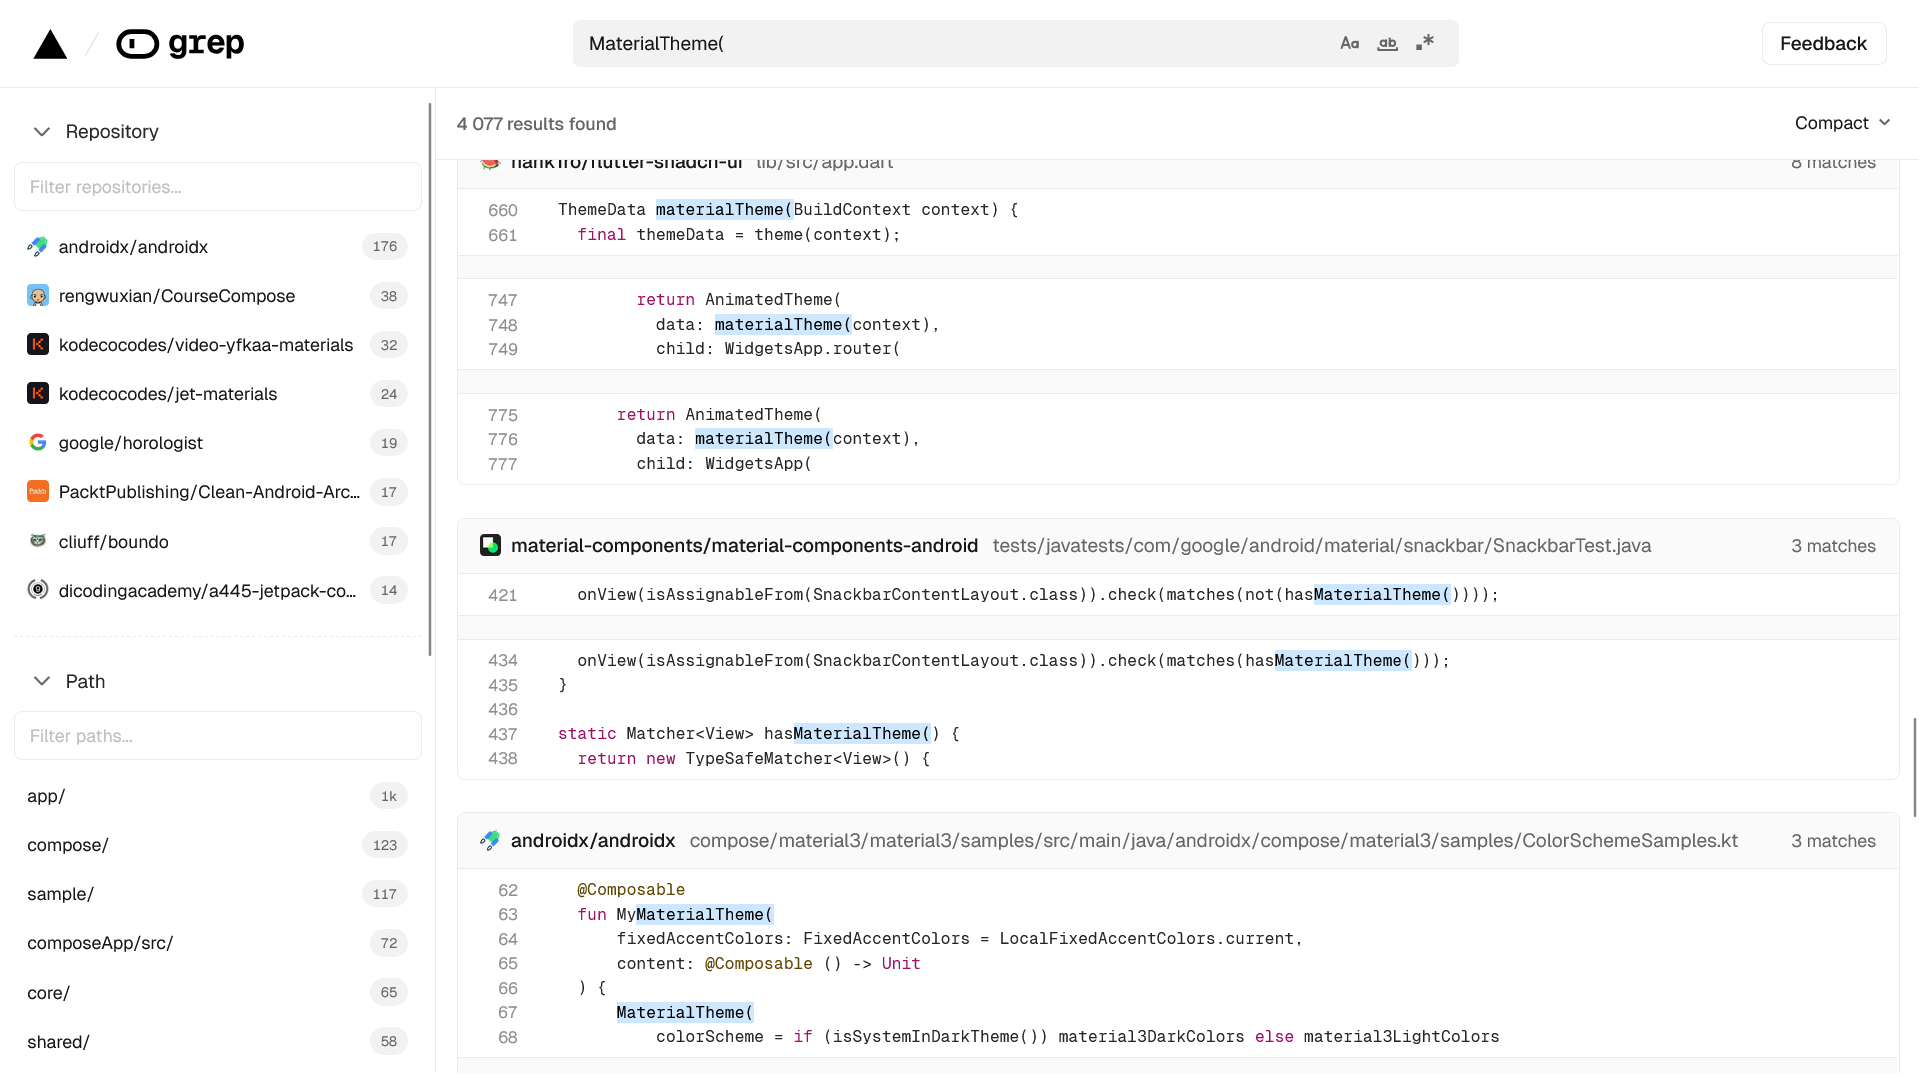This screenshot has height=1080, width=1919.
Task: Click 3 matches label for ColorSchemeSamples.kt
Action: 1833,841
